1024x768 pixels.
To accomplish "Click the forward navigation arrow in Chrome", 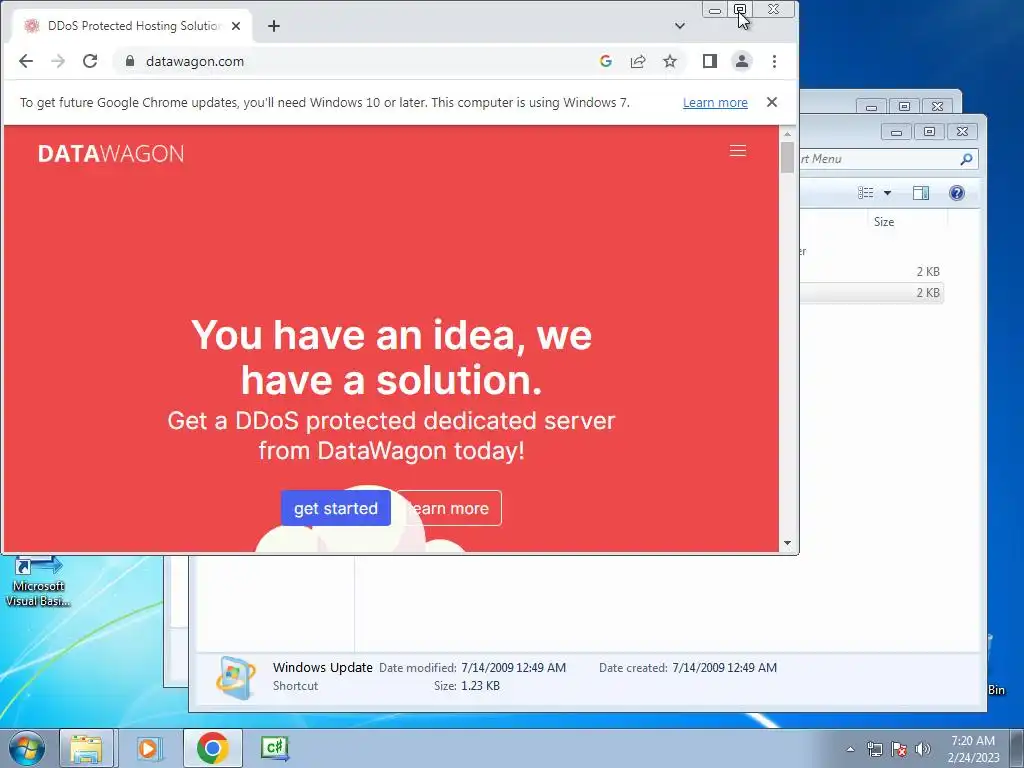I will pos(58,61).
